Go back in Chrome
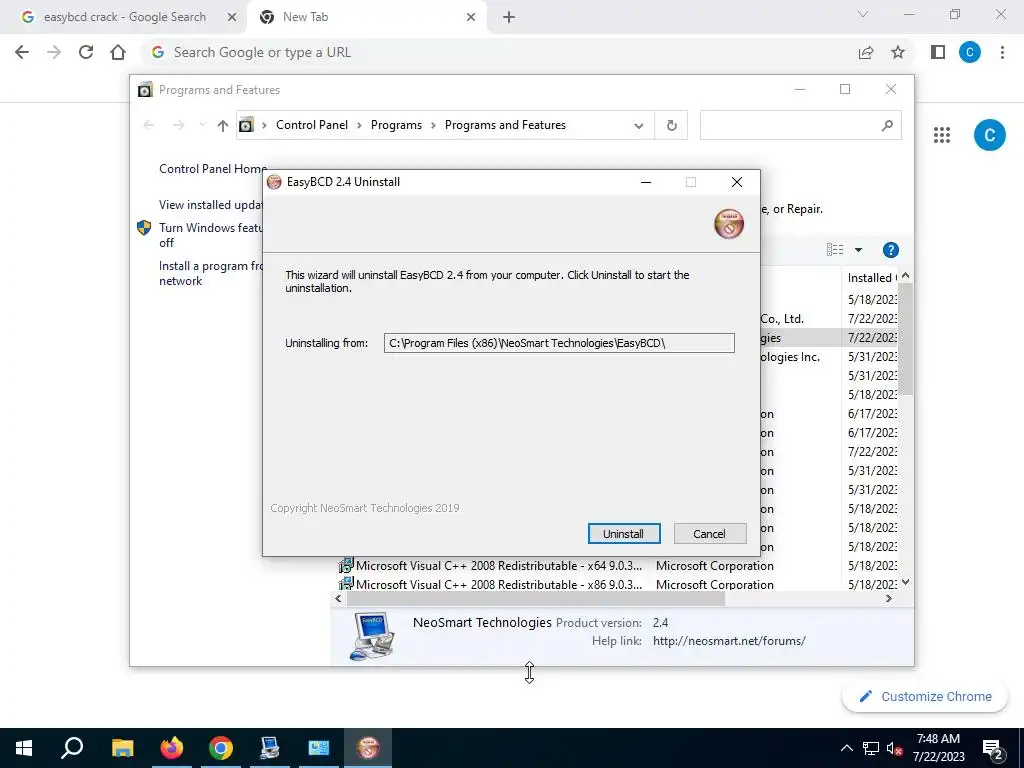Image resolution: width=1024 pixels, height=768 pixels. tap(22, 52)
